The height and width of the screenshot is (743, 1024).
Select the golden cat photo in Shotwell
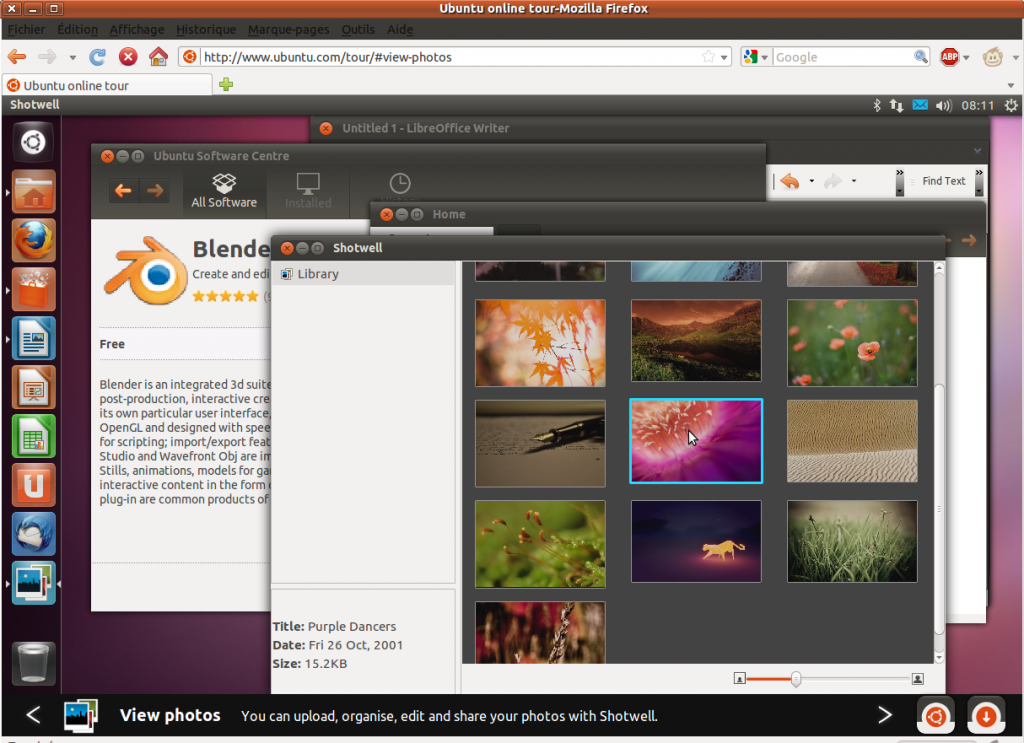point(696,541)
